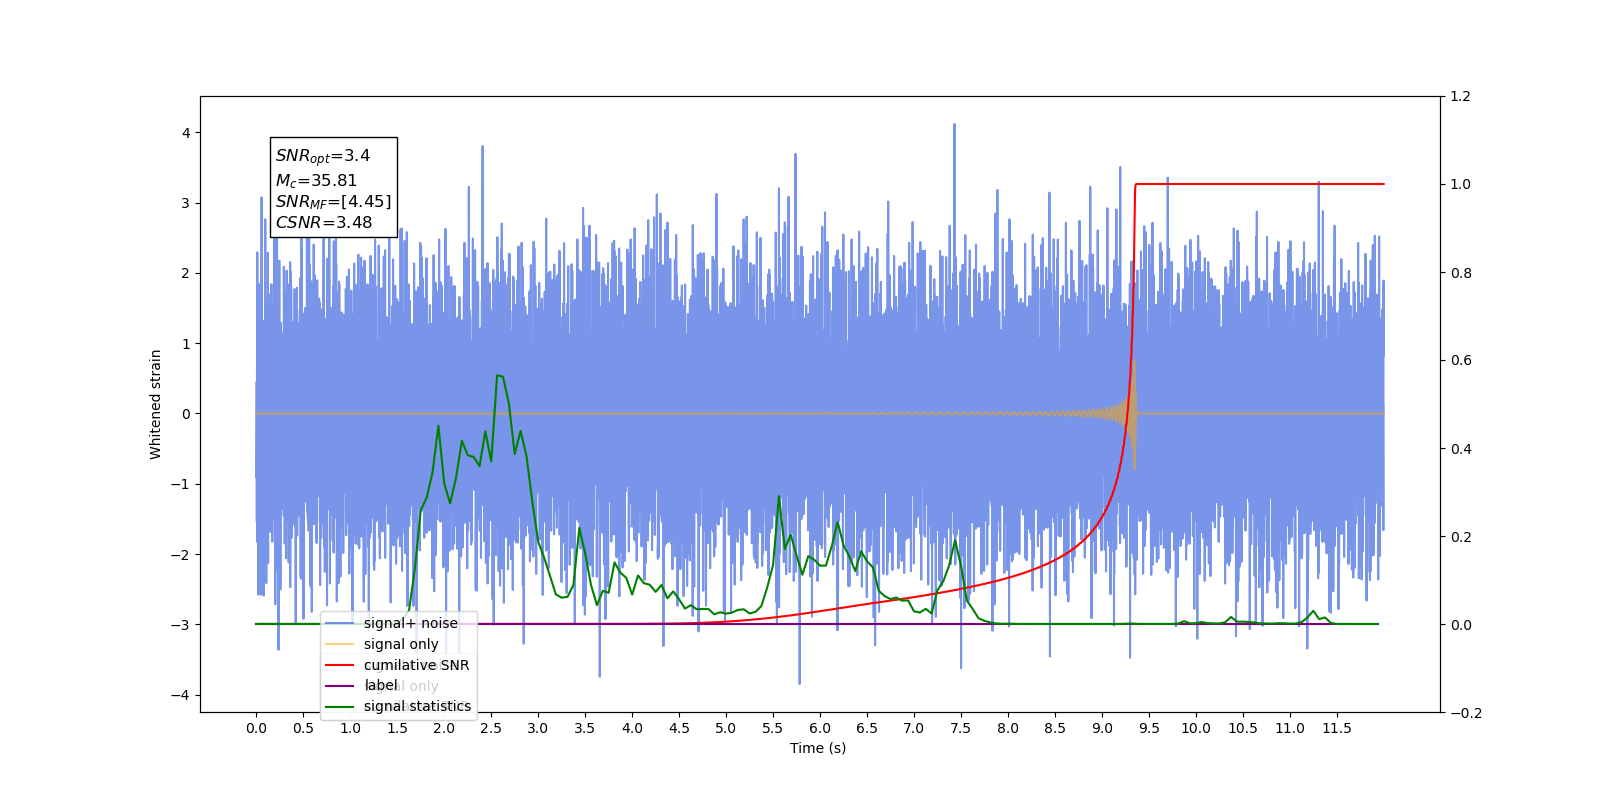Select the SNRMF=[4.45] annotation text

point(333,201)
